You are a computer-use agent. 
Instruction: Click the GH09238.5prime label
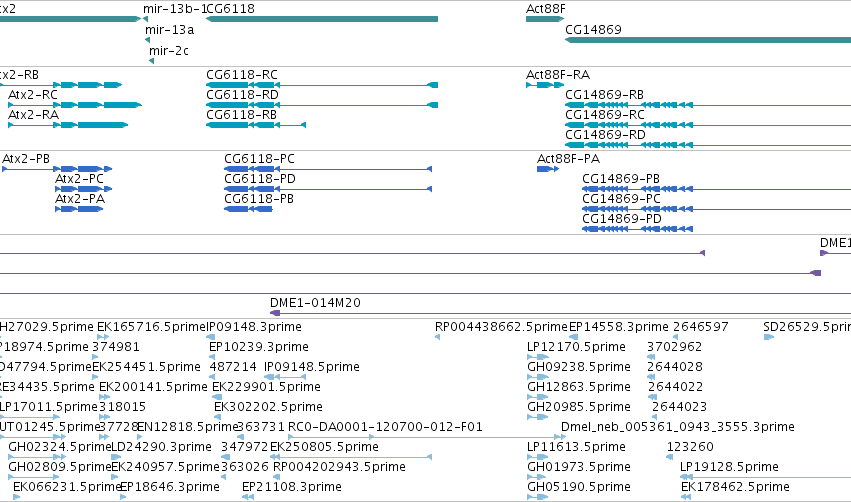(x=579, y=367)
